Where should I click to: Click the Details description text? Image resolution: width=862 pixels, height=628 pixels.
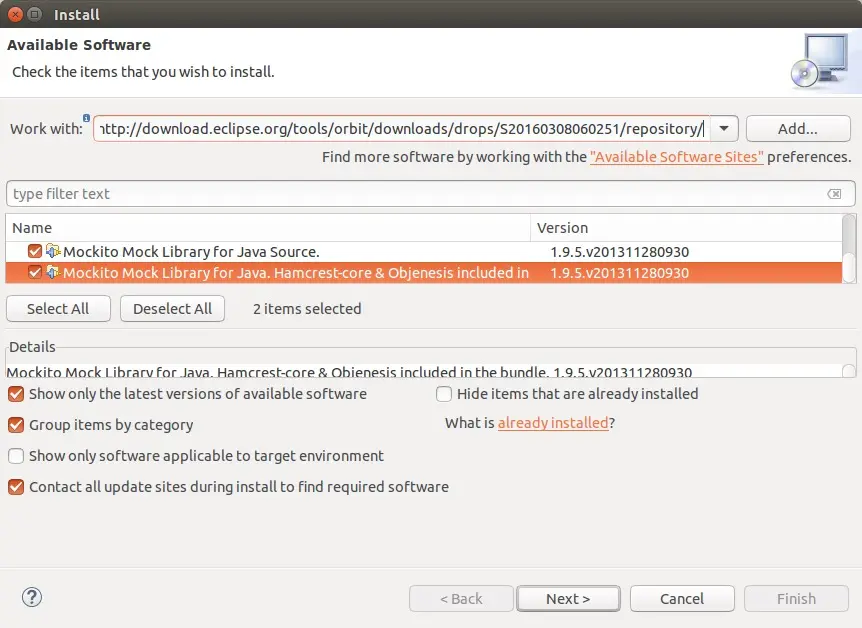click(x=349, y=371)
